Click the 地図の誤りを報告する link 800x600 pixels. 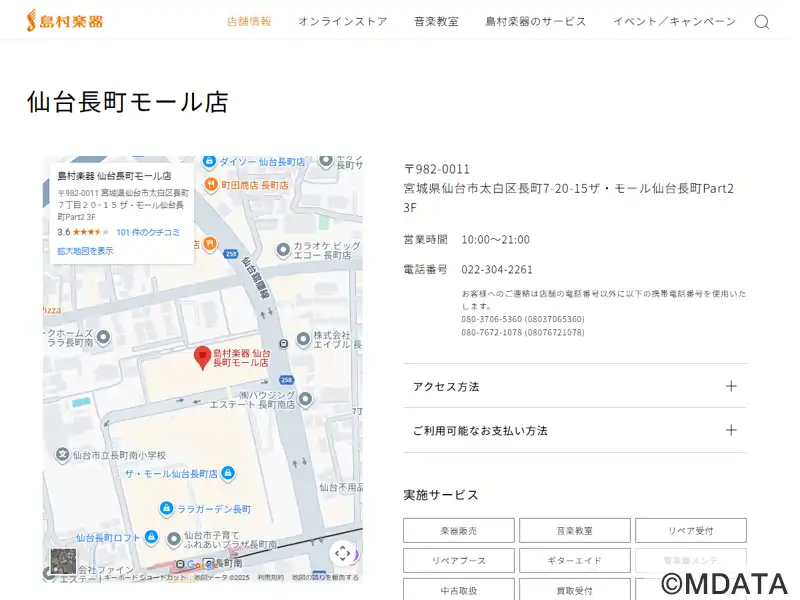tap(324, 578)
